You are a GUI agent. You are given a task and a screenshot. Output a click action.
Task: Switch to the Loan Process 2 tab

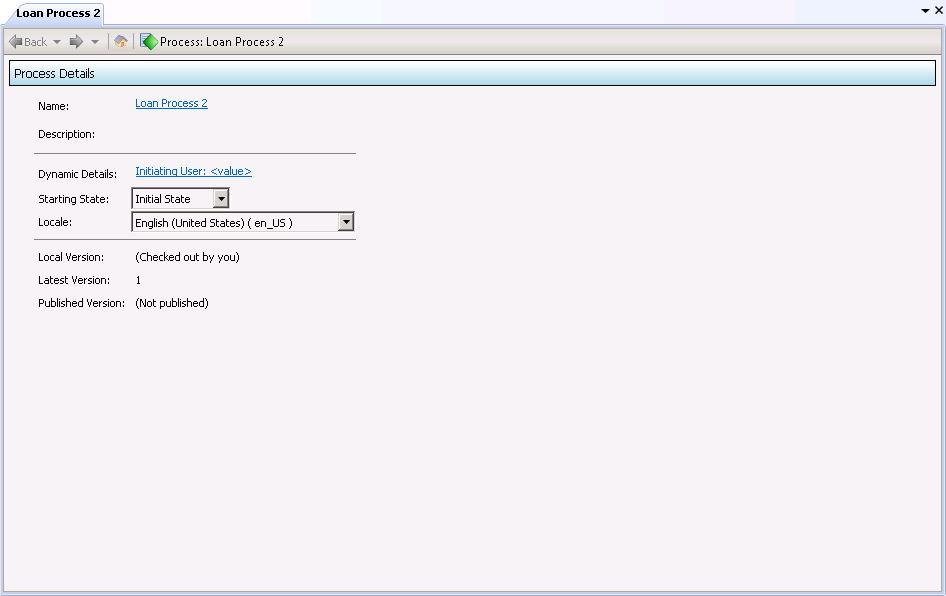pyautogui.click(x=58, y=13)
